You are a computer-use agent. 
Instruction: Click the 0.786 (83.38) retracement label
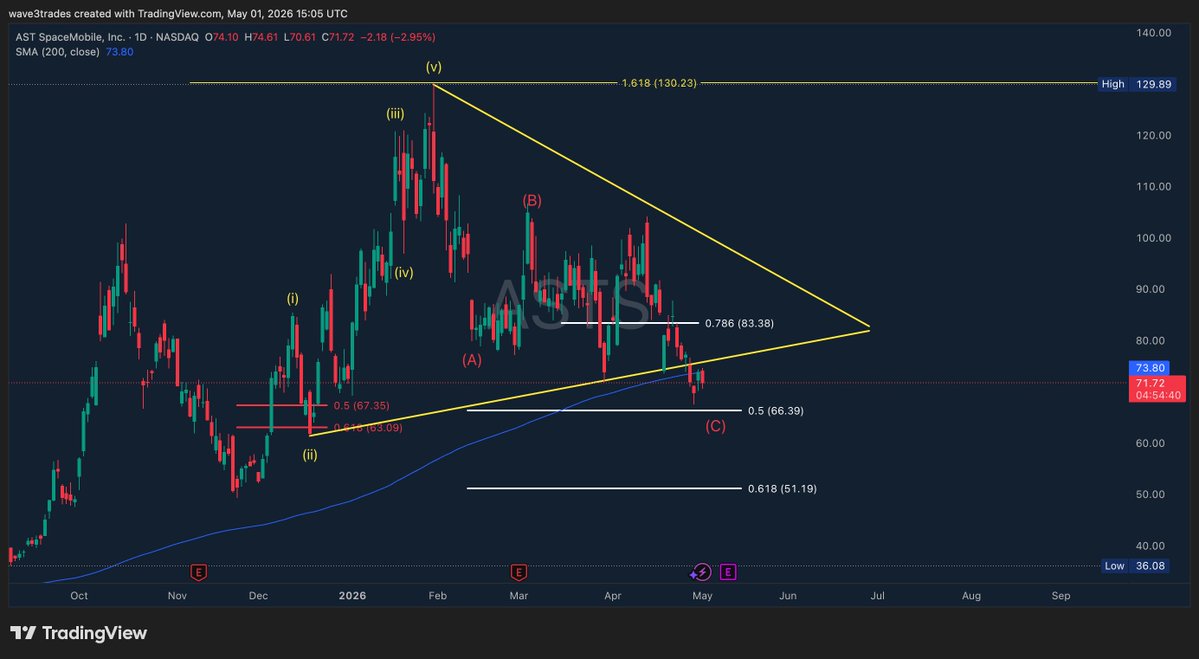click(x=739, y=323)
